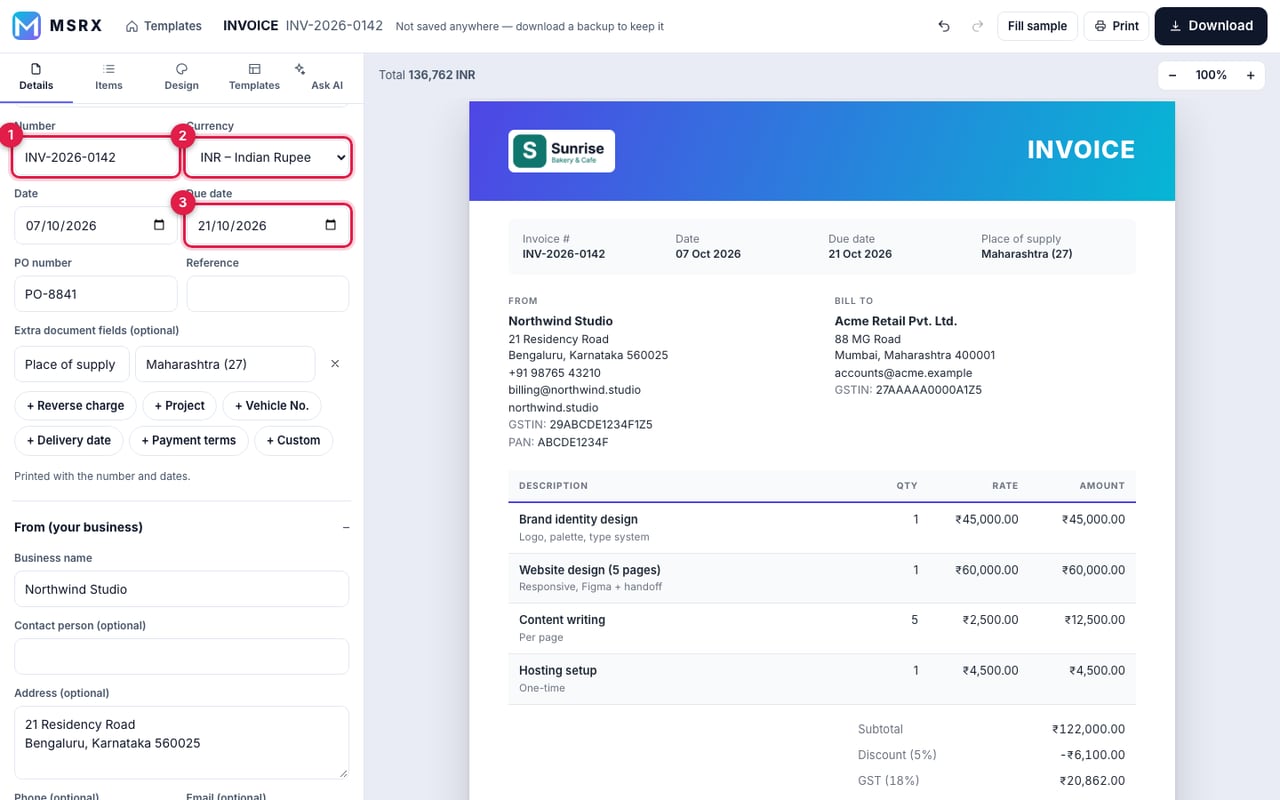Switch to the Items tab
This screenshot has height=800, width=1280.
[x=109, y=77]
